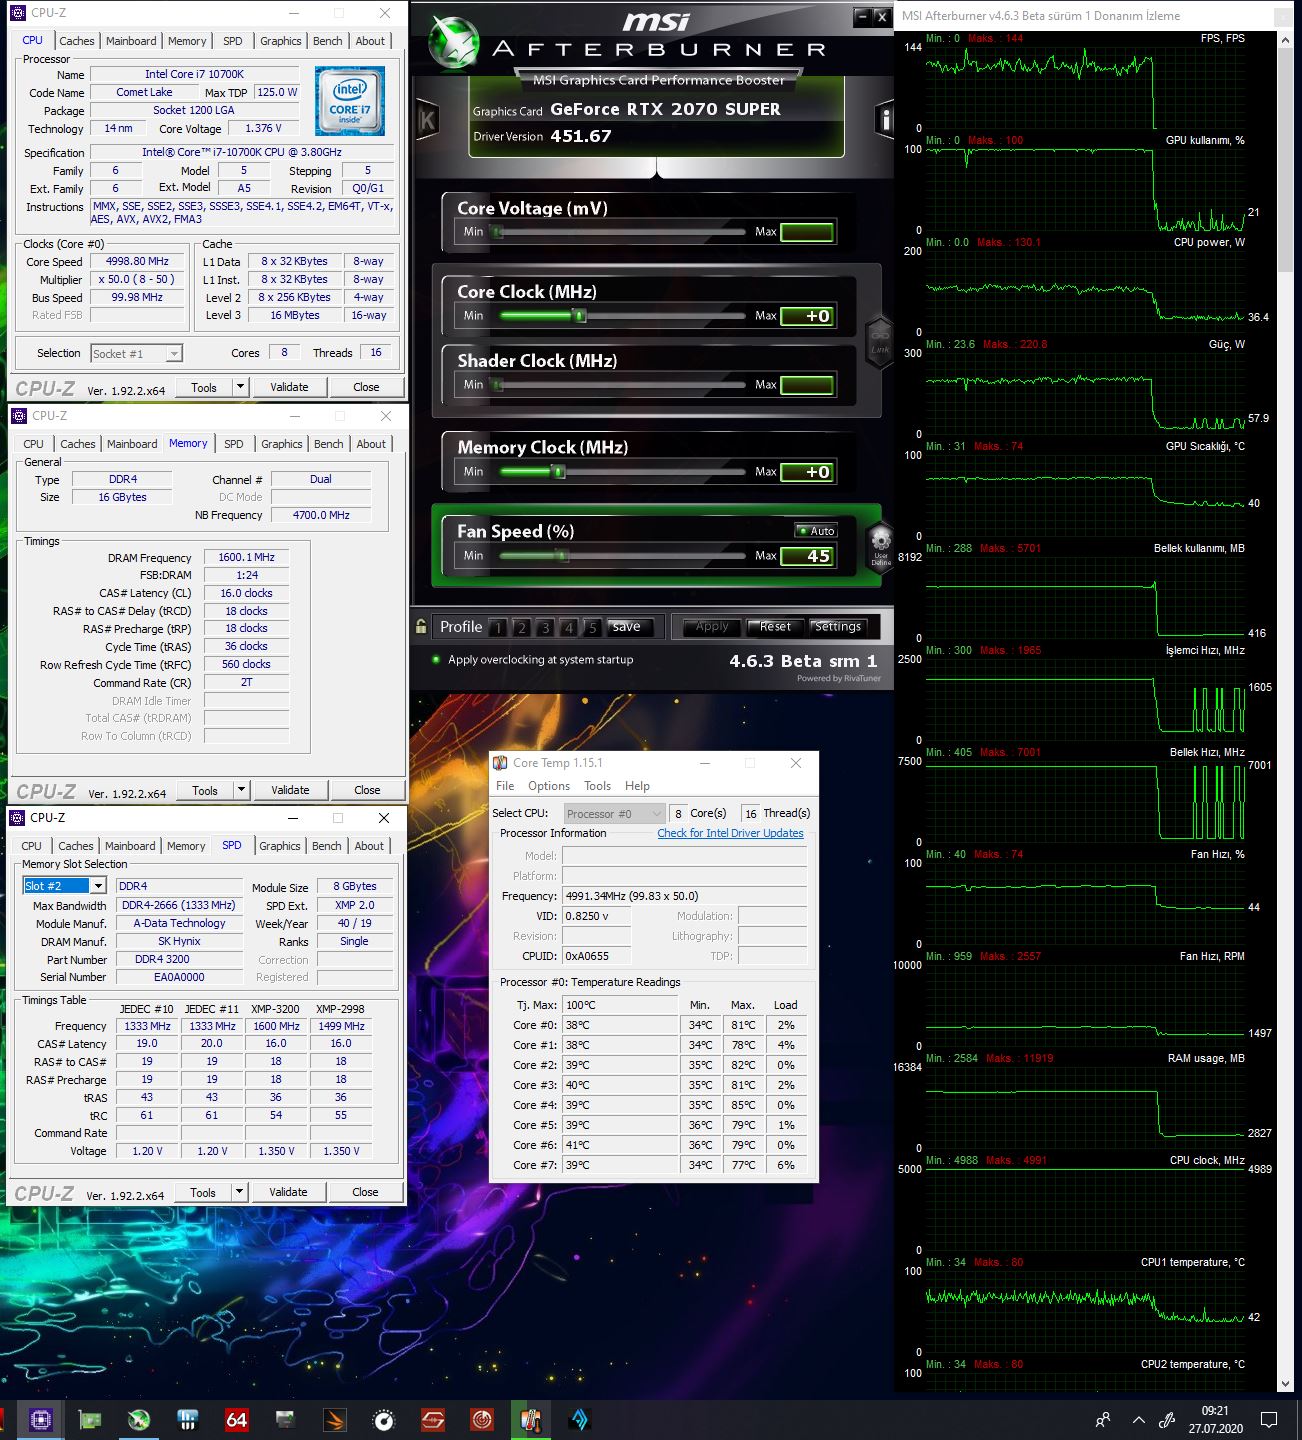Click the Apply button in Afterburner

(712, 627)
